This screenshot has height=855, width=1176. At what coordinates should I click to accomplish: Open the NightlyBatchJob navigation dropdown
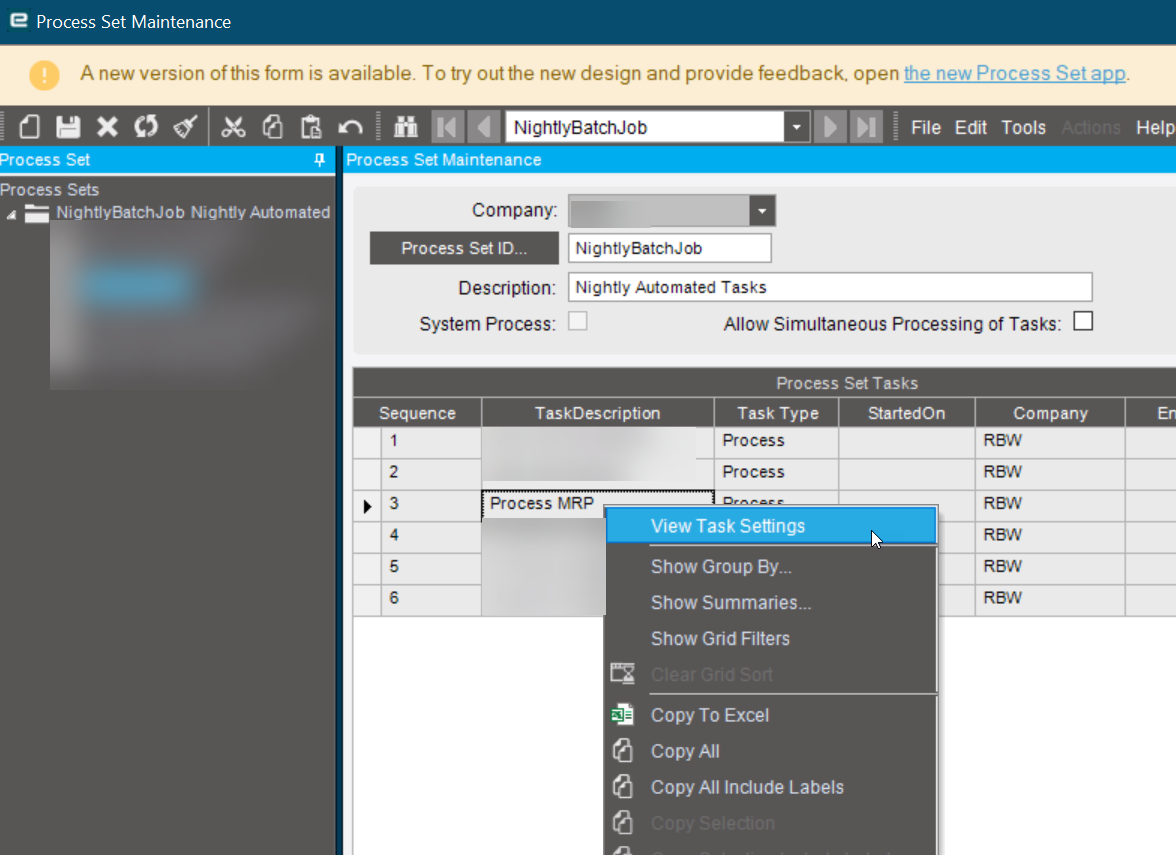pyautogui.click(x=796, y=127)
